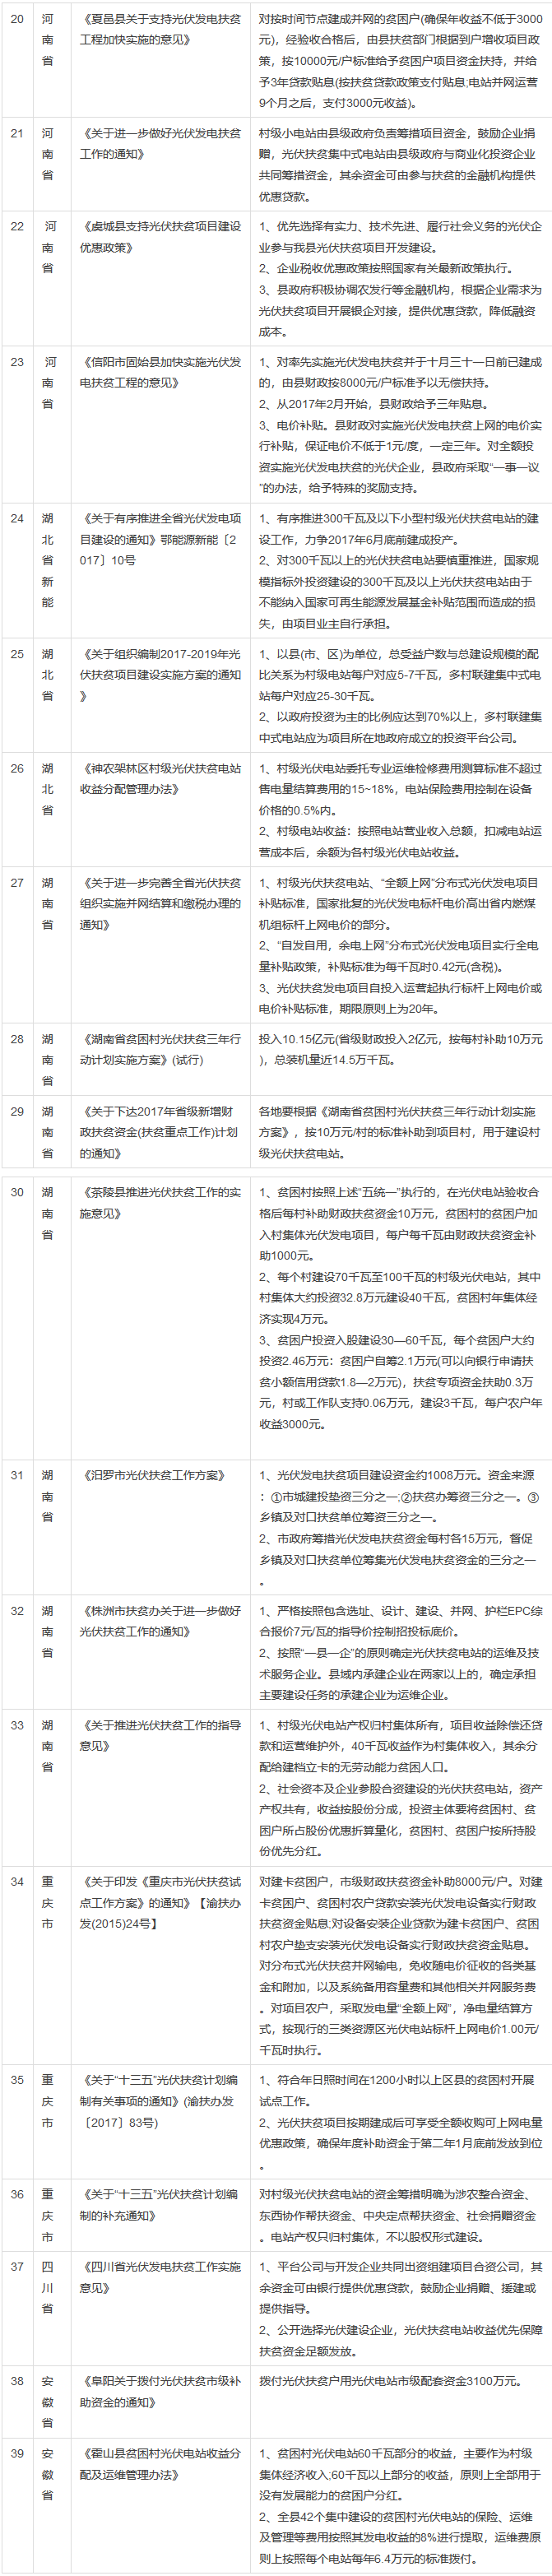Click《株洲市扶贫办关于进一步做好光伏扶贫工作的通知》title

[160, 1620]
